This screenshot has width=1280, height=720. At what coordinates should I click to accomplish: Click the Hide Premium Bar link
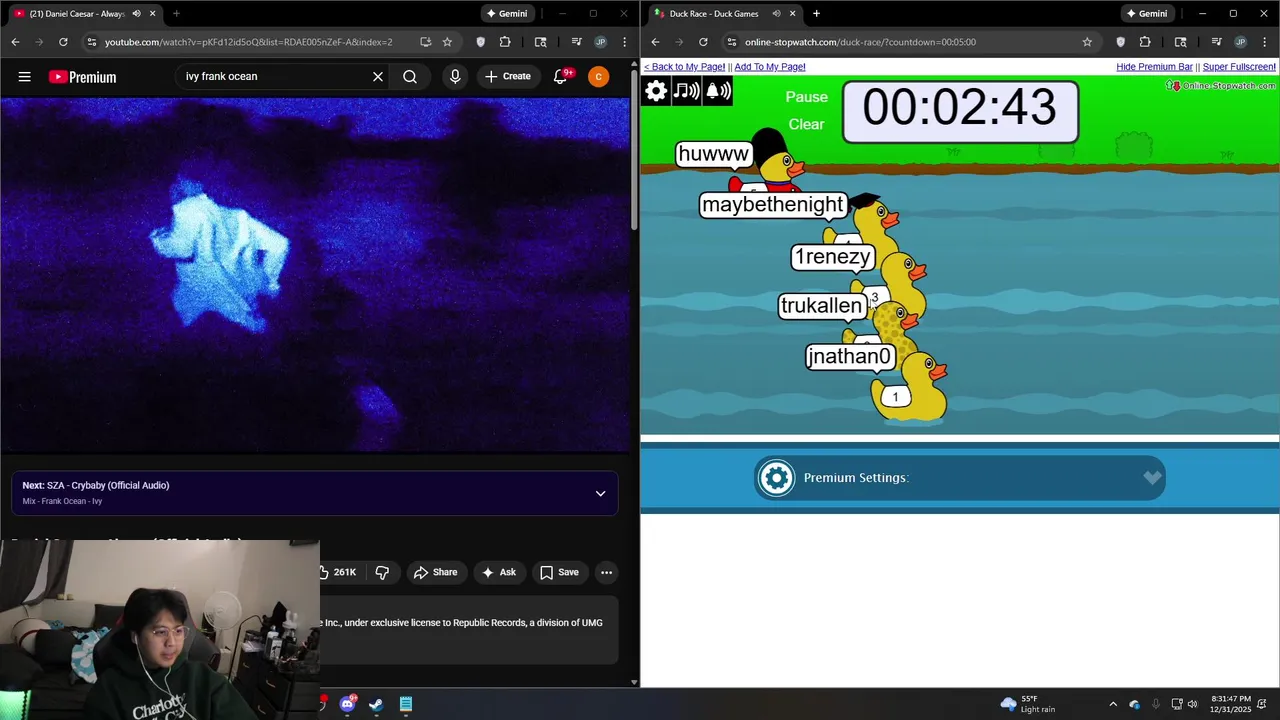[1154, 67]
